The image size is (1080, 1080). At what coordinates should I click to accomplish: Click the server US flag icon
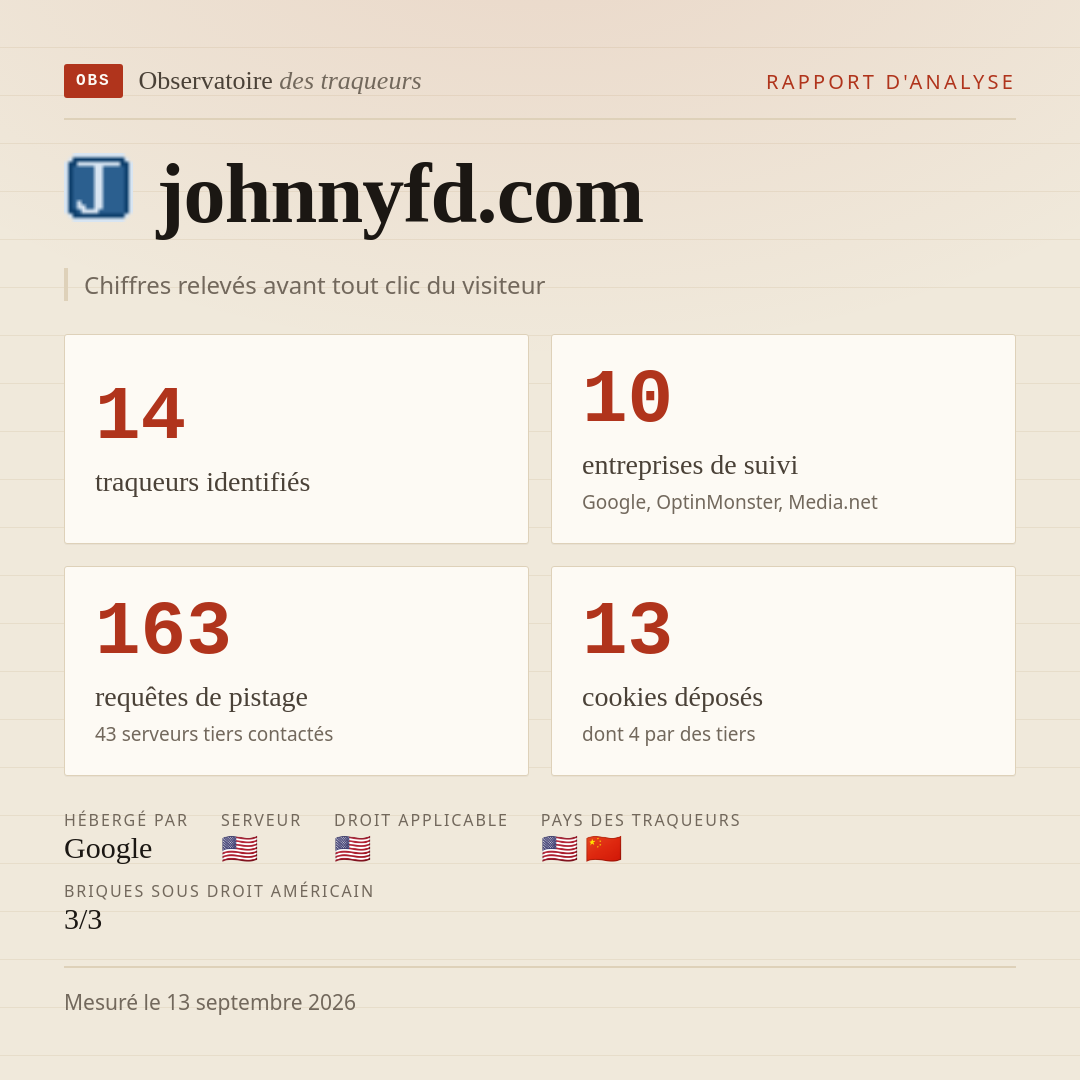240,849
